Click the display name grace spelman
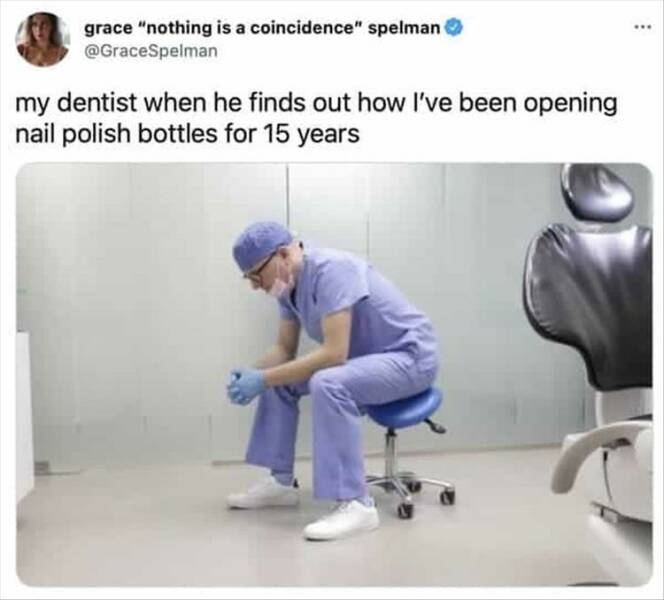 262,28
